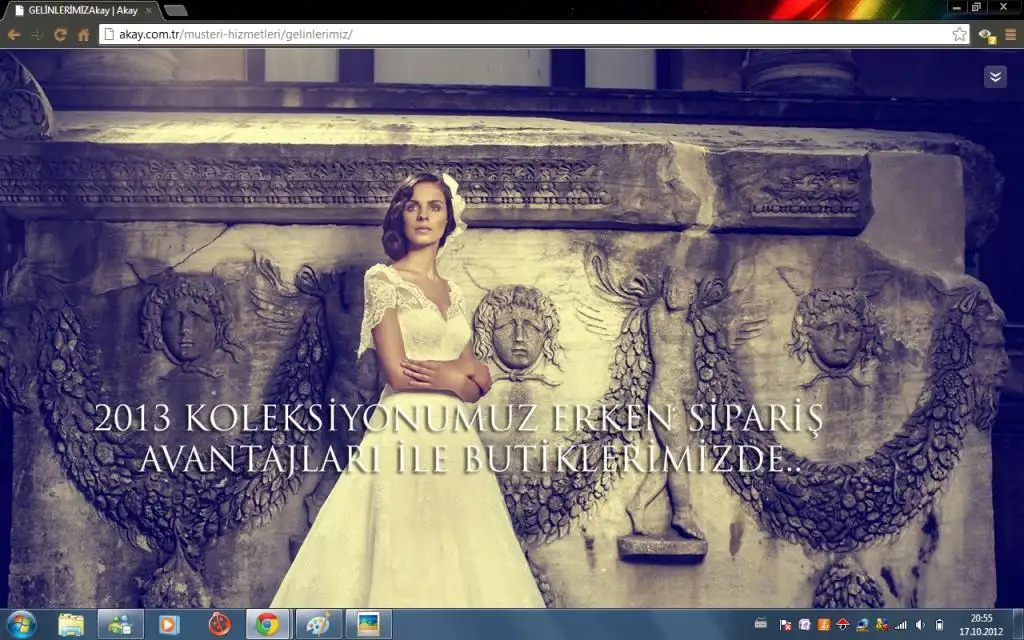View site information via page icon
The height and width of the screenshot is (640, 1024).
pyautogui.click(x=110, y=35)
